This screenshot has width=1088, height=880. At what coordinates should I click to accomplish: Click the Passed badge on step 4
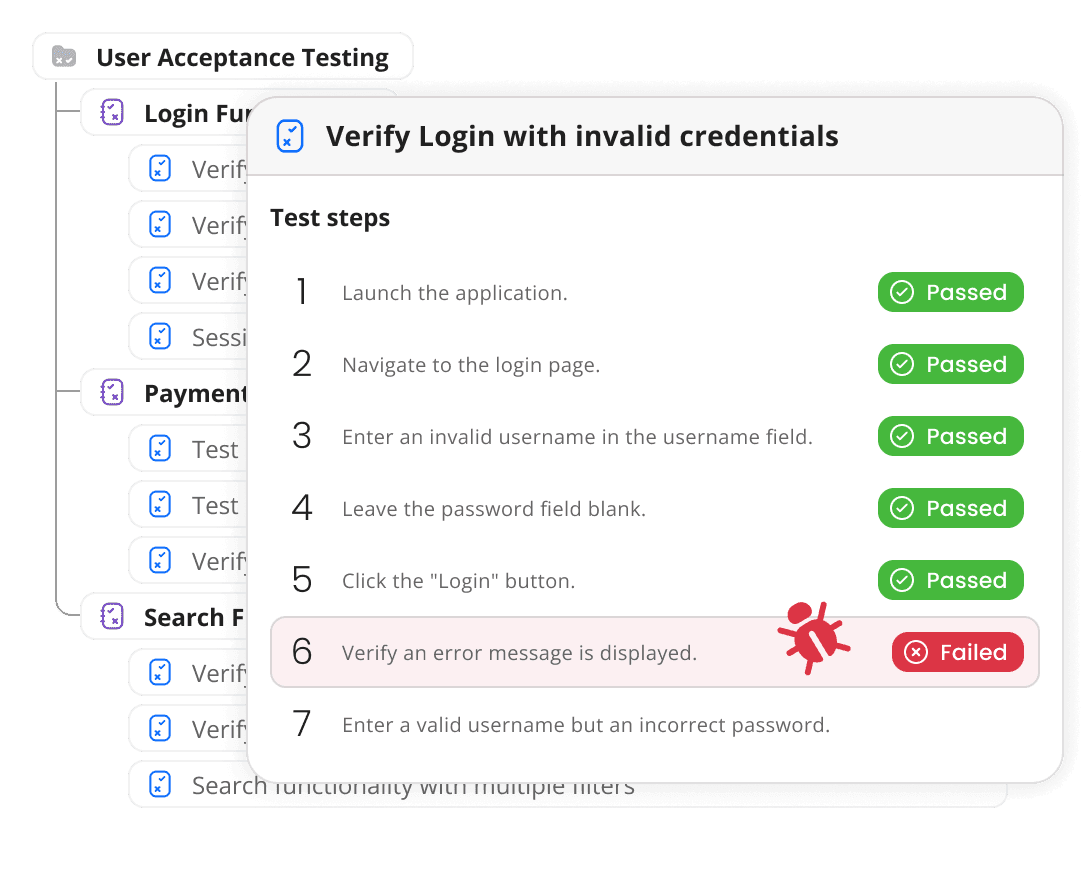[950, 508]
